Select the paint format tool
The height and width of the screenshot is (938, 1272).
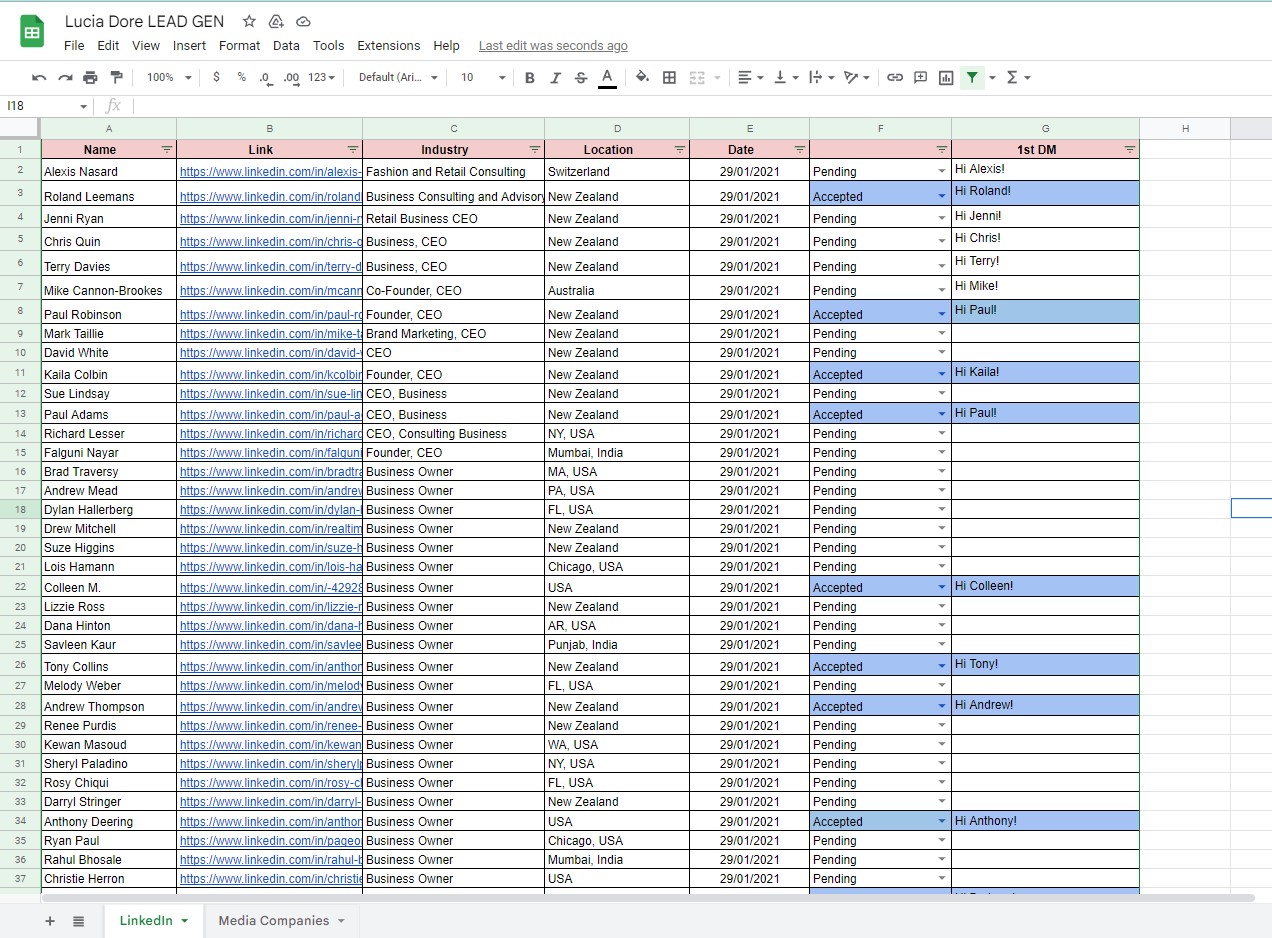(x=116, y=78)
